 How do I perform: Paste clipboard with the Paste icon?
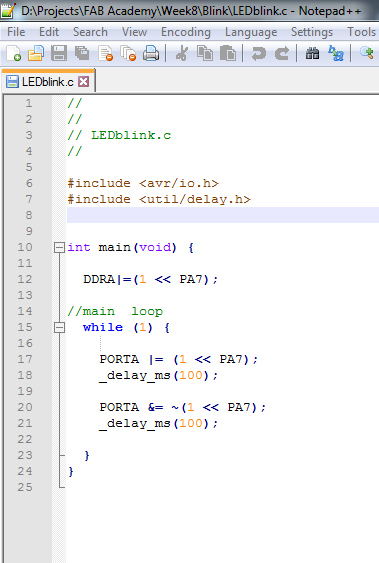tap(228, 53)
